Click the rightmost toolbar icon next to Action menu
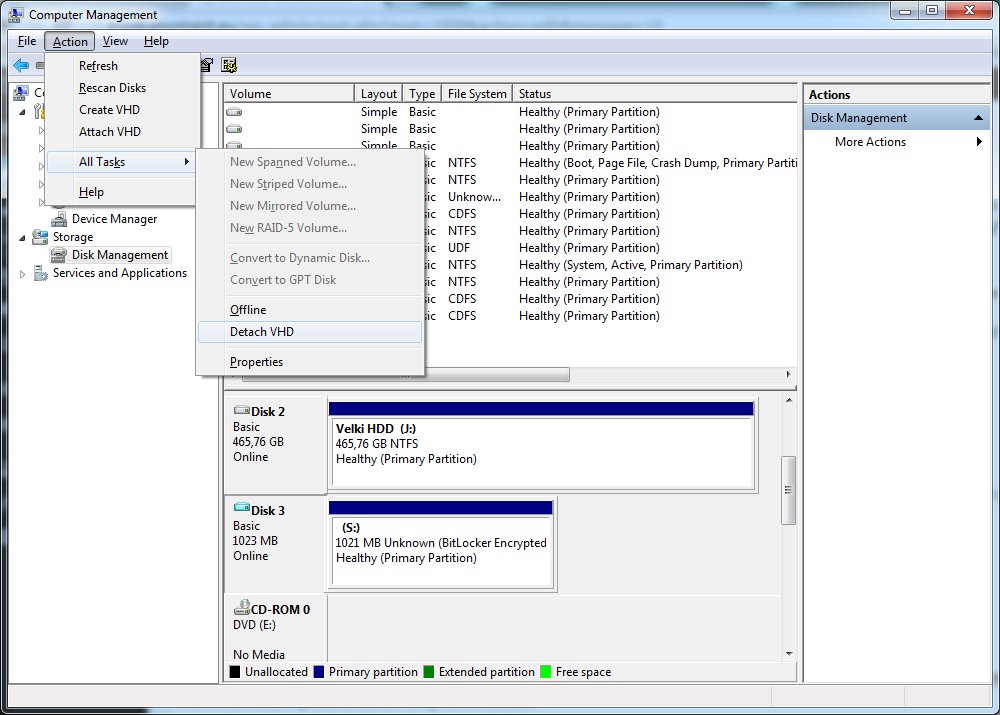 pyautogui.click(x=229, y=65)
